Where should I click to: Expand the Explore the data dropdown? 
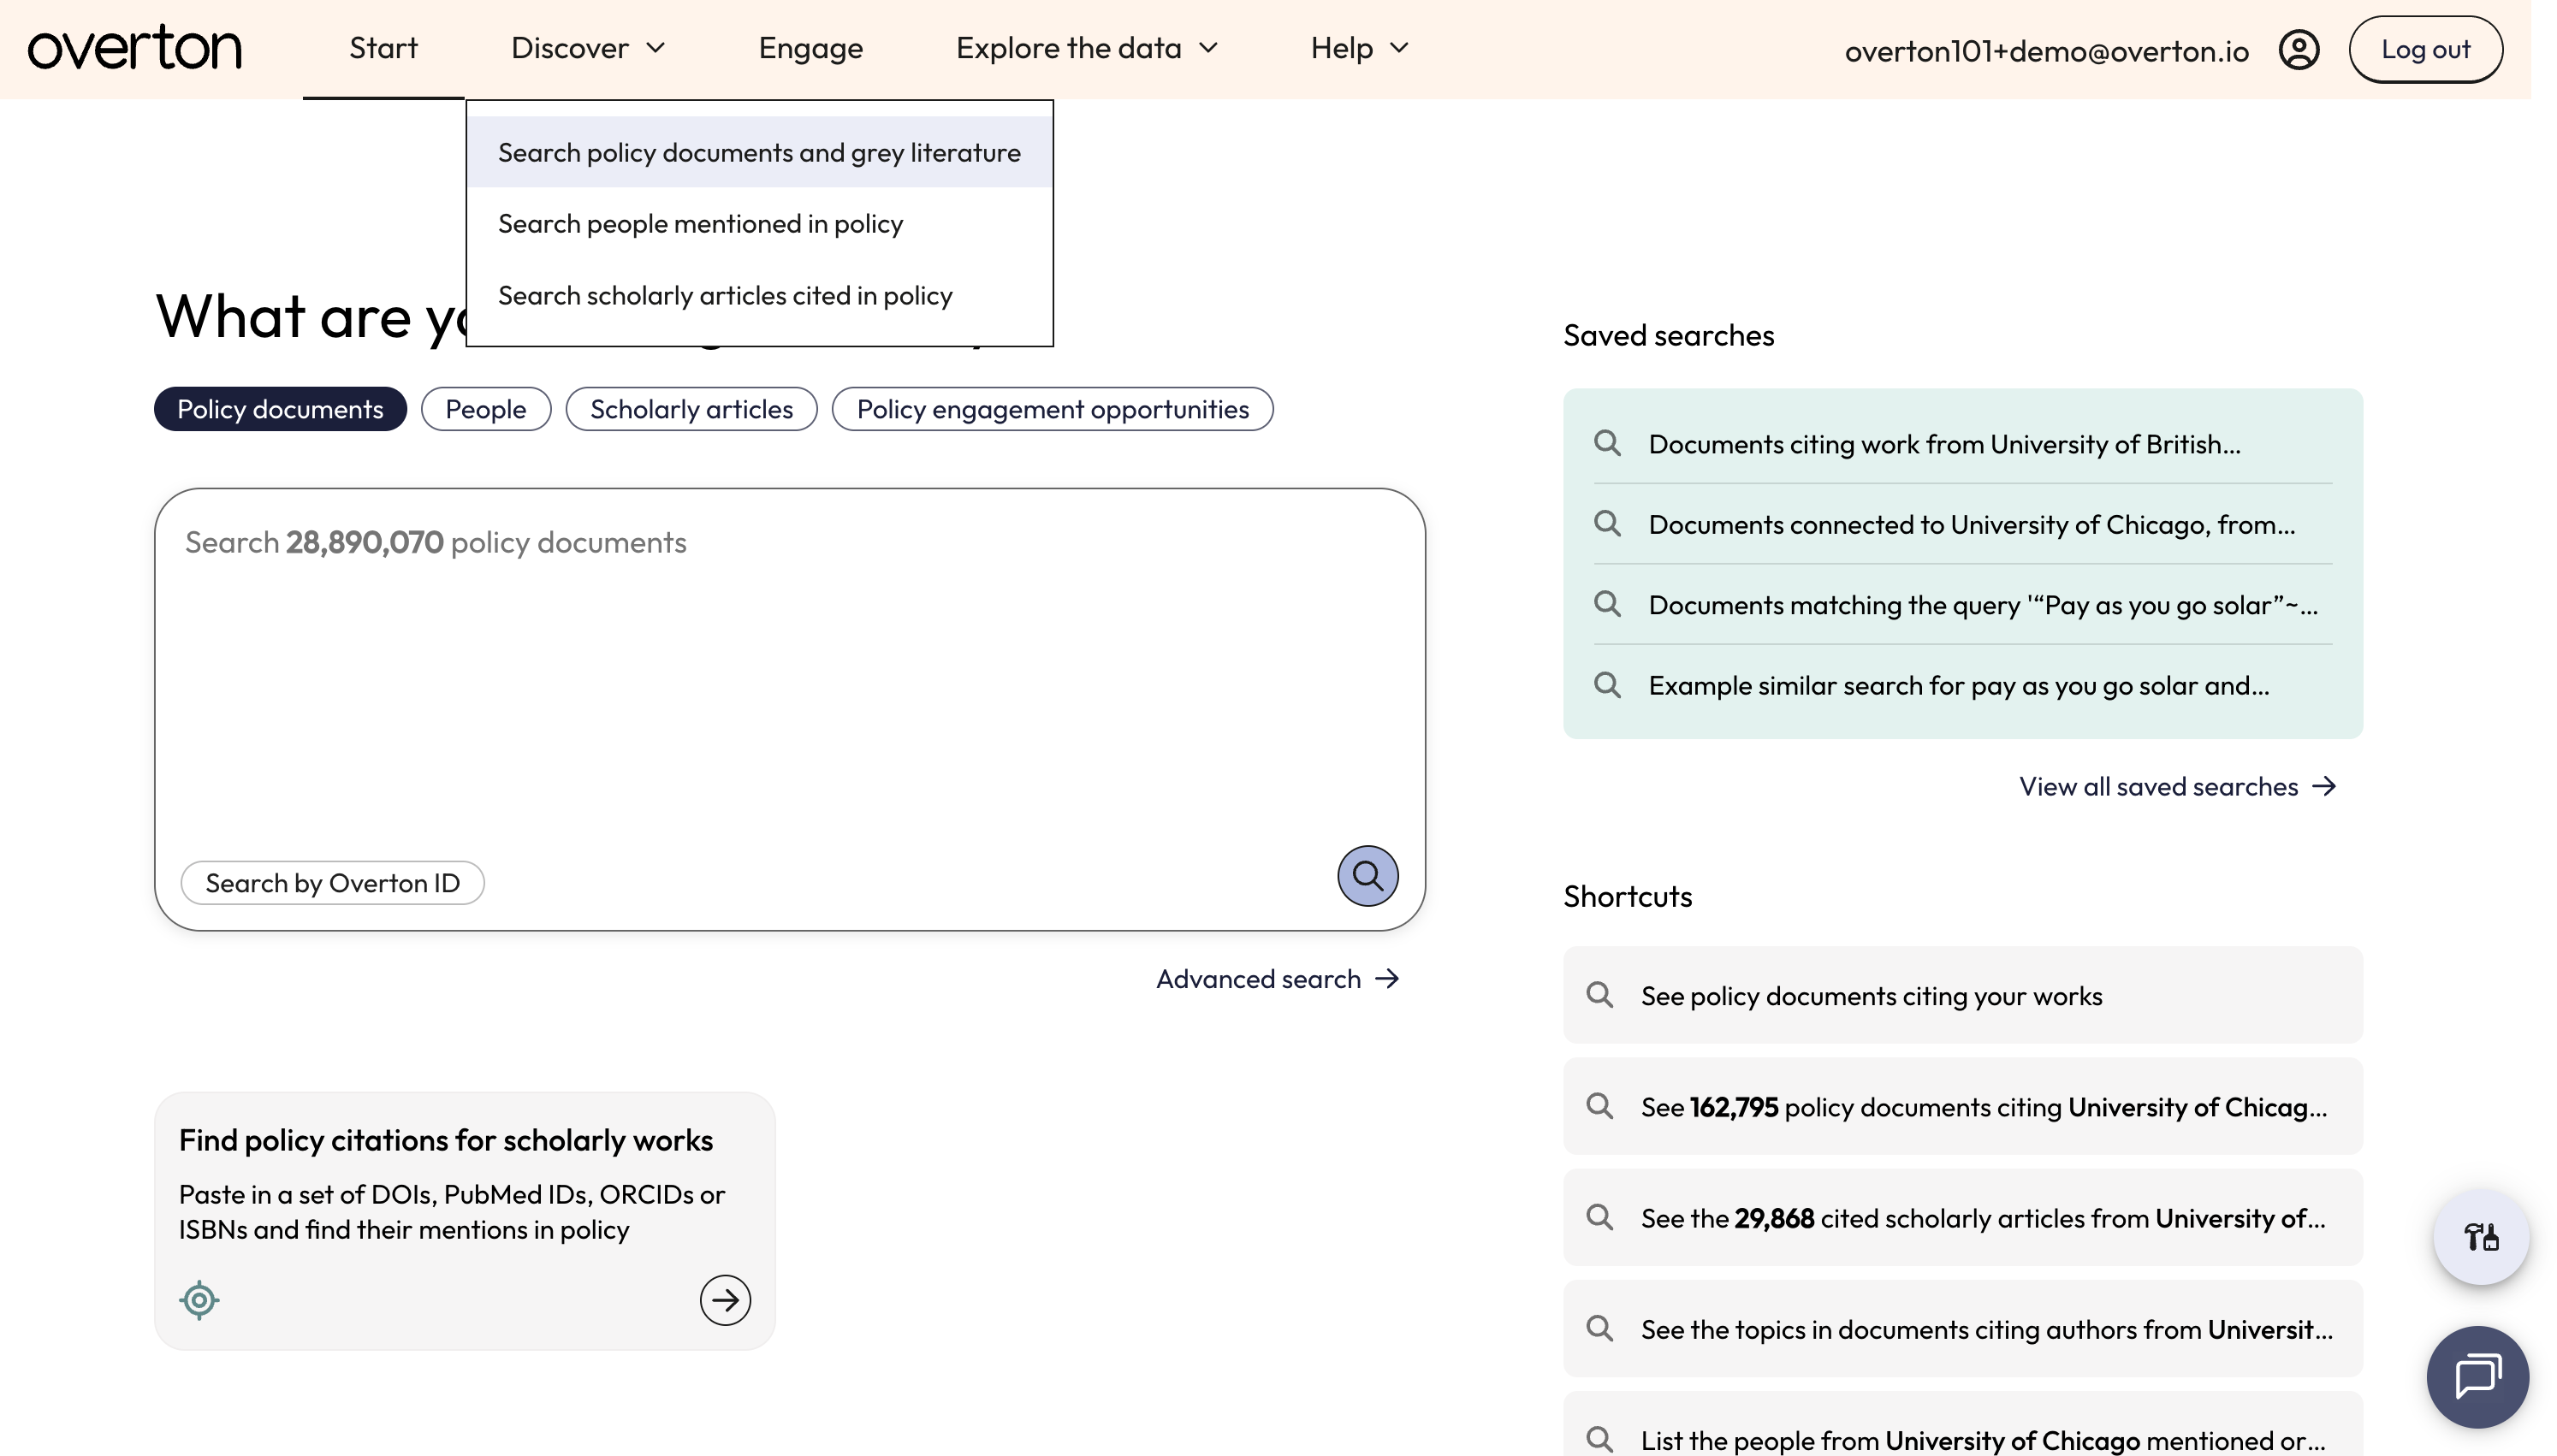pos(1087,48)
